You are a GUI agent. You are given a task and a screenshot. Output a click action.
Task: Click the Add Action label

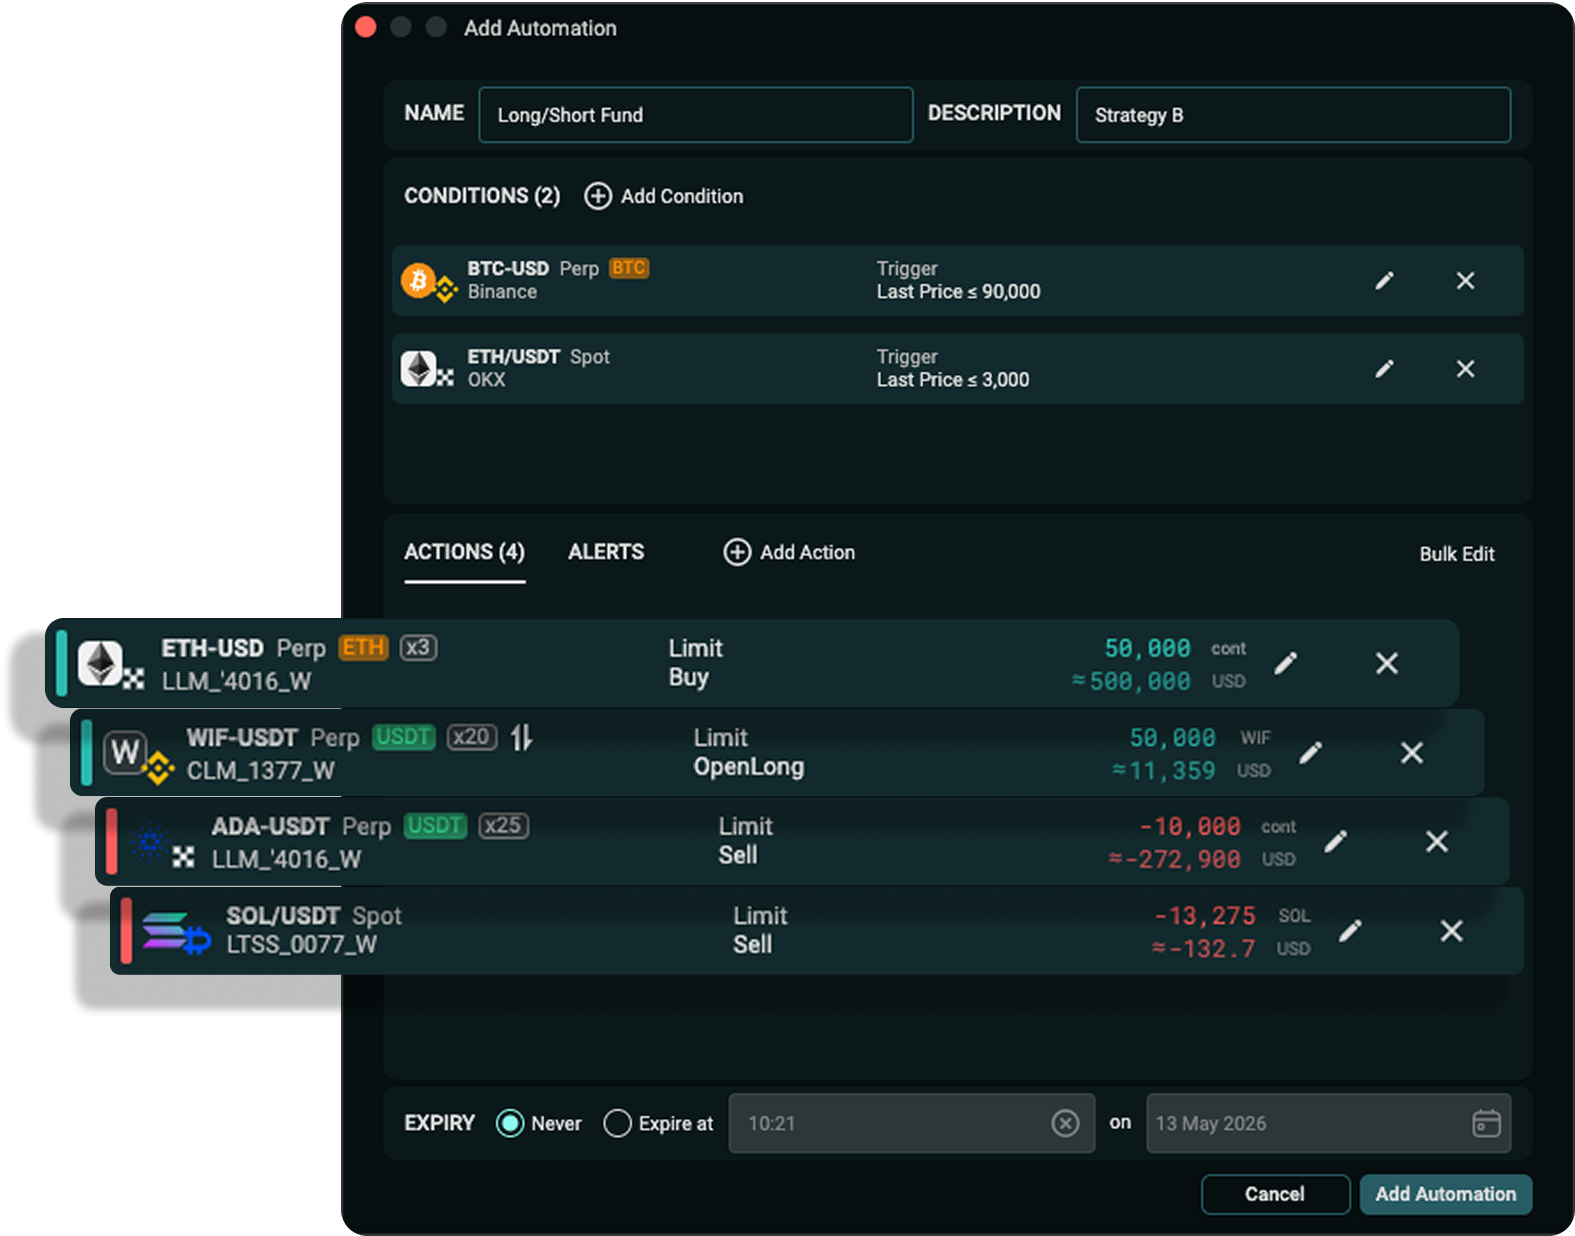point(807,552)
